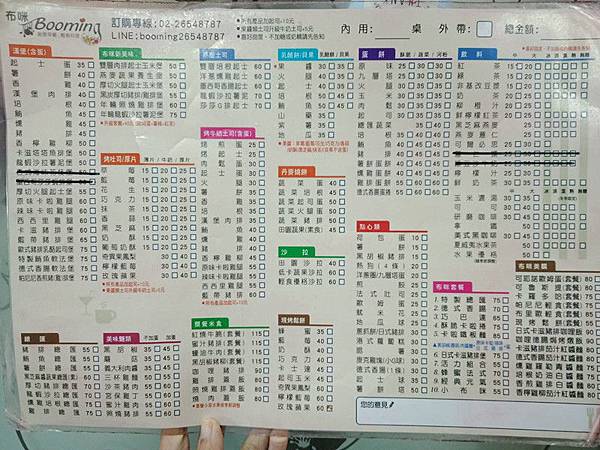This screenshot has width=600, height=450.
Task: Click the 您的意見 comment box
Action: 473,412
